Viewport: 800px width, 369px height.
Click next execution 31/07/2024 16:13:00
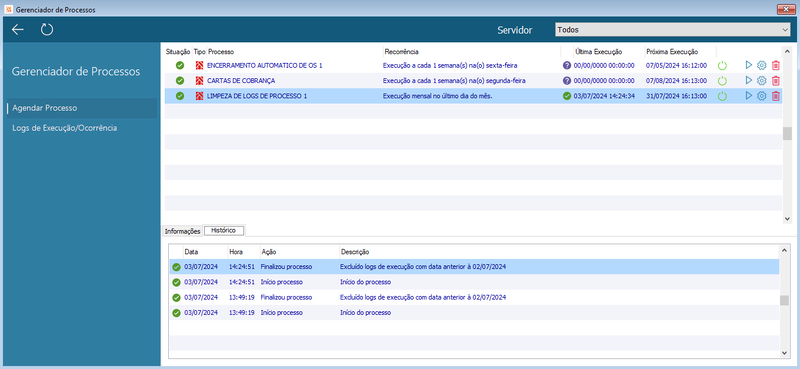click(x=677, y=96)
